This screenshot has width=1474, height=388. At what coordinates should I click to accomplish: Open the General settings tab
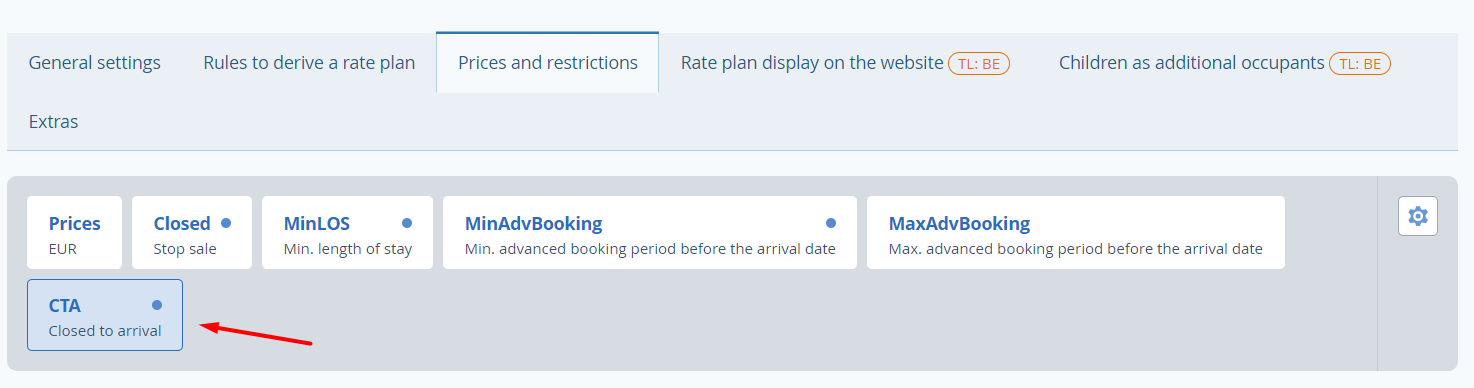(95, 63)
